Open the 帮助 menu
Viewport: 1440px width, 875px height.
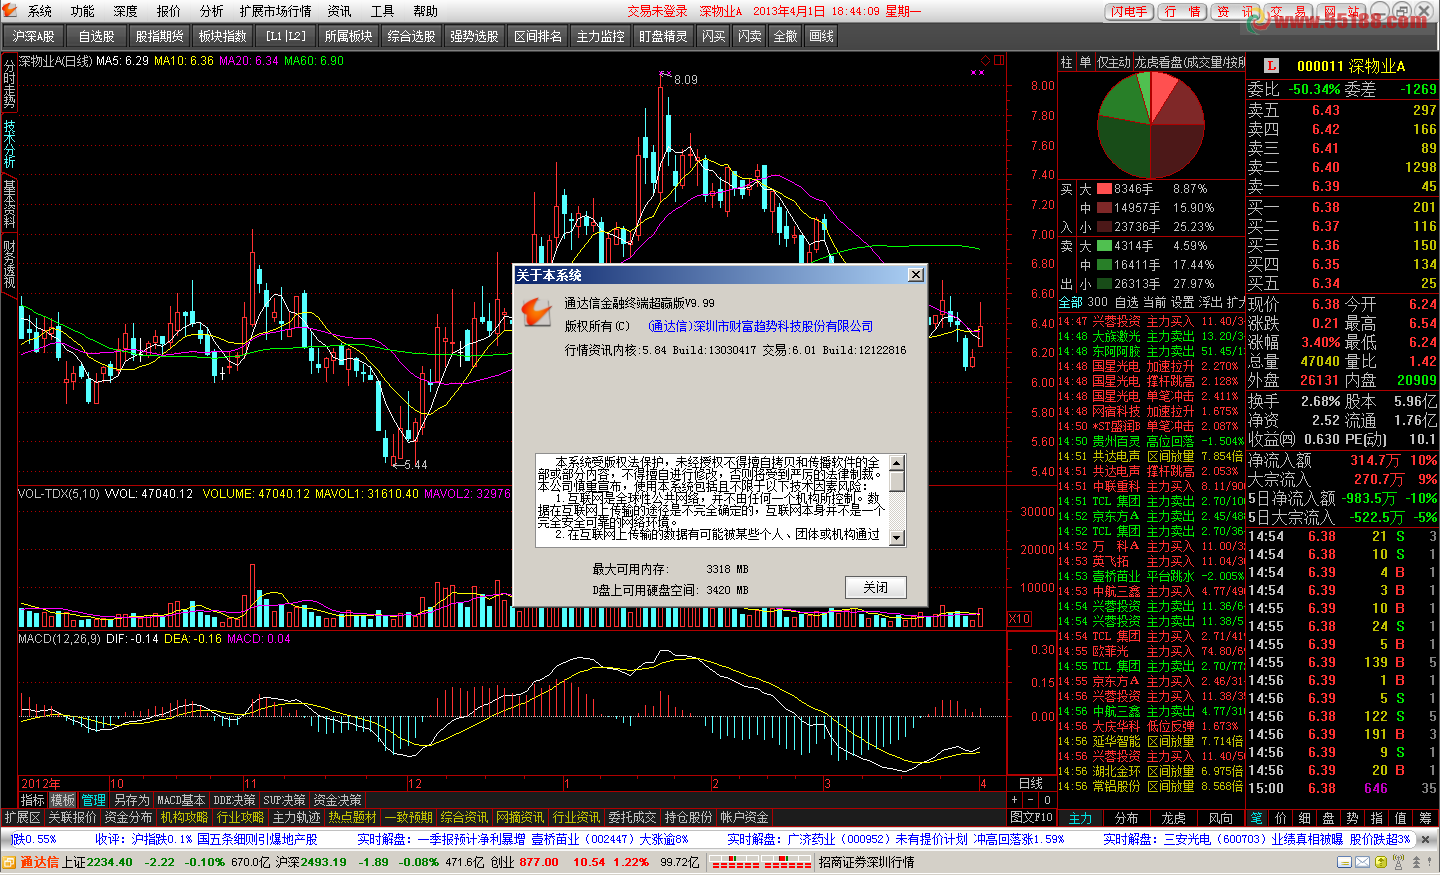click(426, 11)
